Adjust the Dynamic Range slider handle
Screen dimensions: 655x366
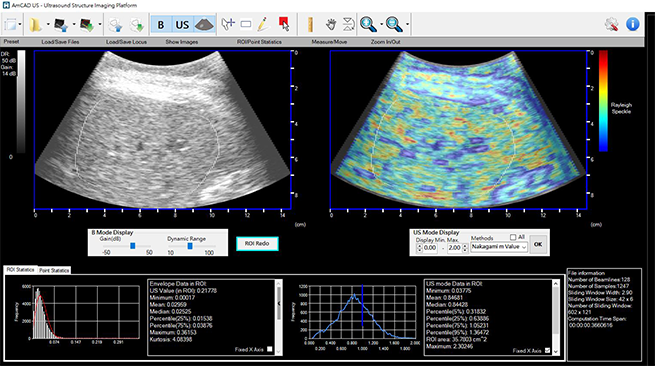[190, 246]
